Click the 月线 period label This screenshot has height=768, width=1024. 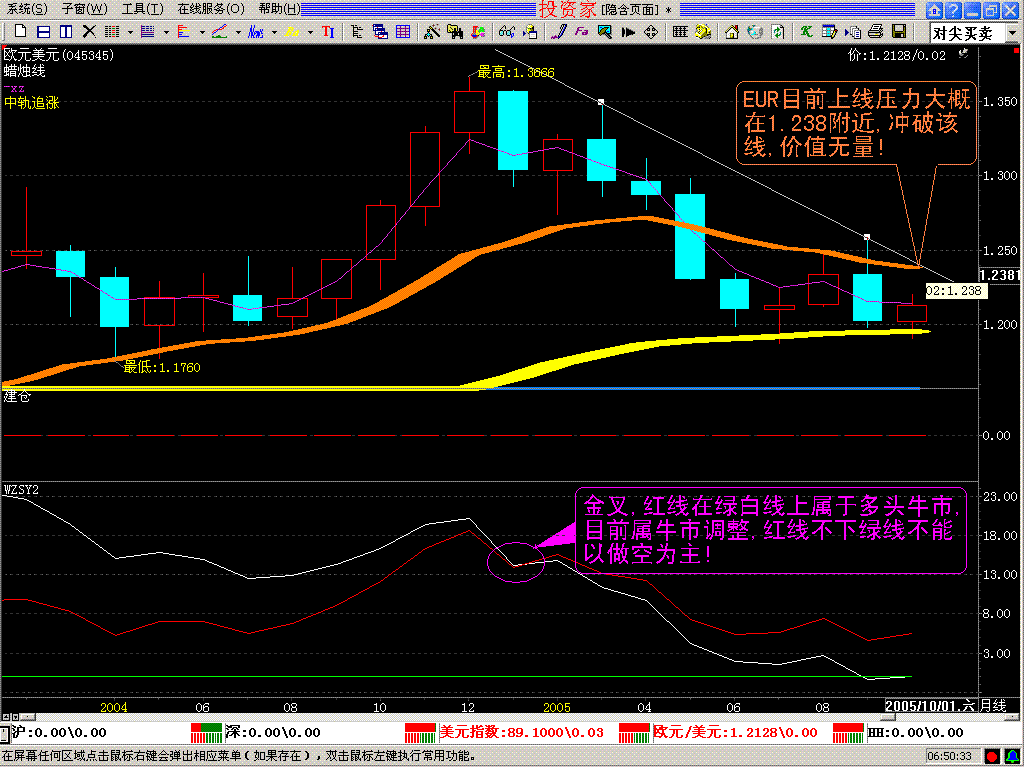[x=994, y=706]
